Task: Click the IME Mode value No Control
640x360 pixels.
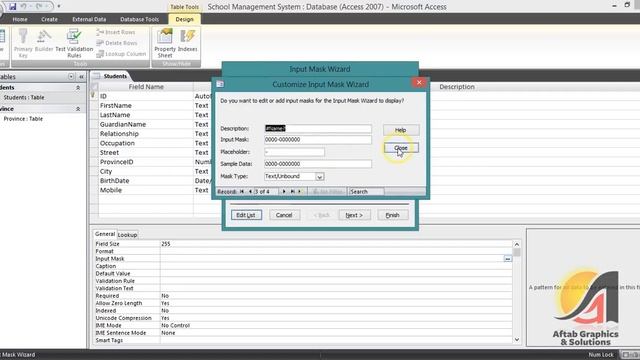Action: pyautogui.click(x=176, y=326)
